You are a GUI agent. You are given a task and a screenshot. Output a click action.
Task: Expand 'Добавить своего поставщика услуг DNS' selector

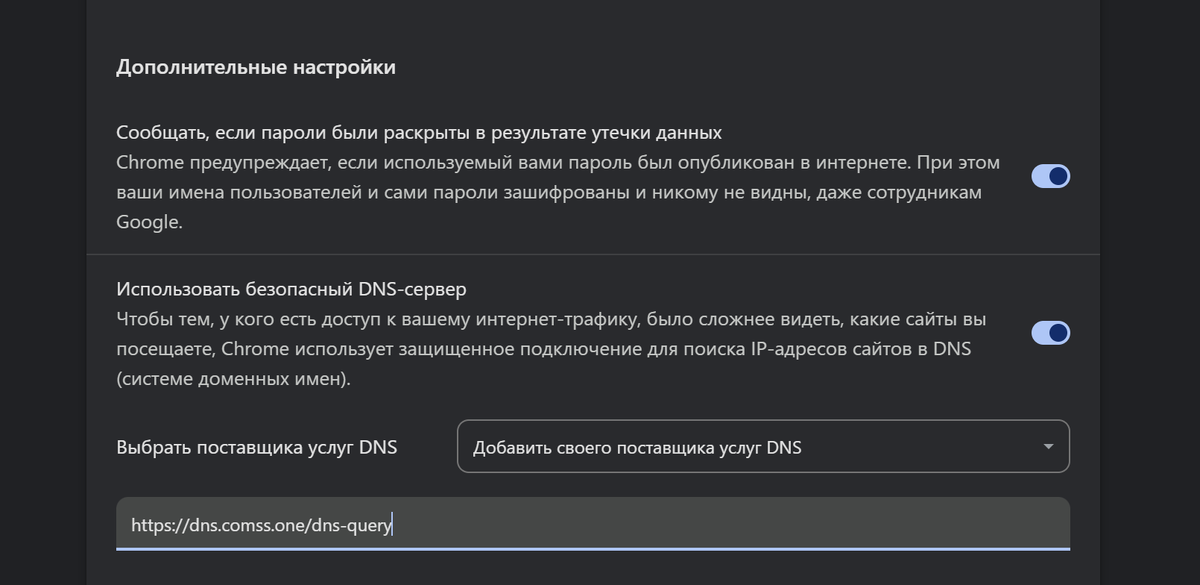(763, 446)
